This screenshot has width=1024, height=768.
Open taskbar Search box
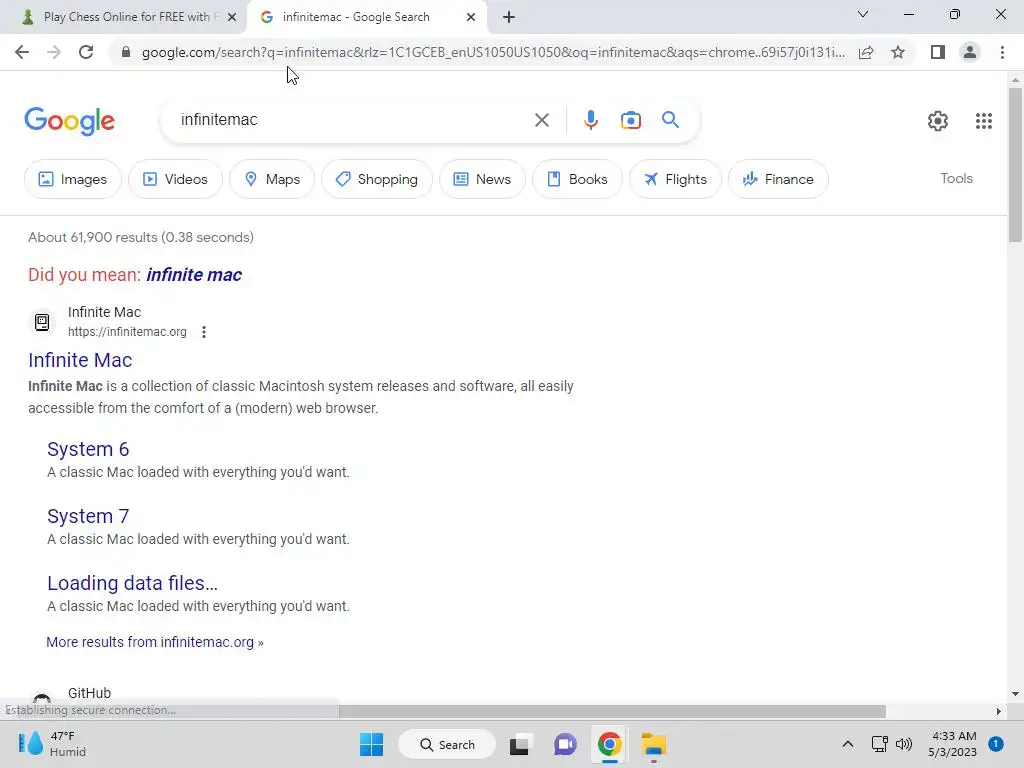point(447,744)
